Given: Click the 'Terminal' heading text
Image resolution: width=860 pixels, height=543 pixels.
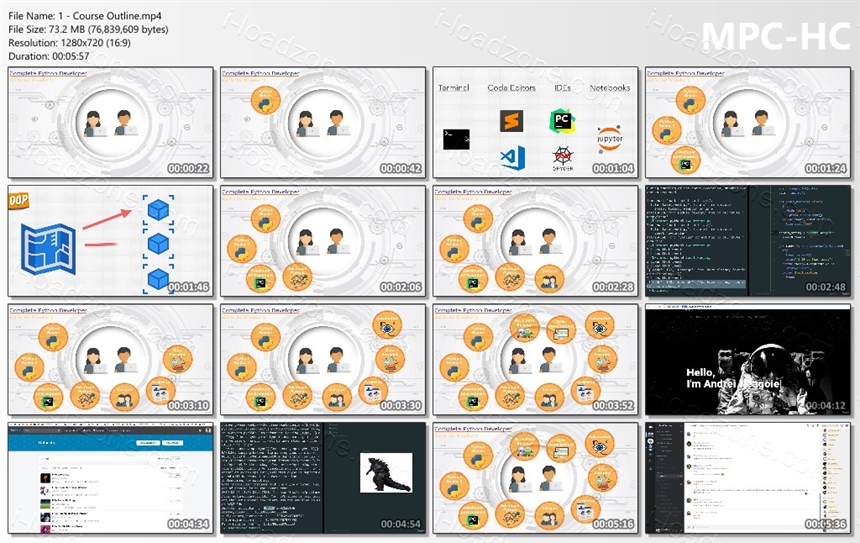Looking at the screenshot, I should point(454,88).
